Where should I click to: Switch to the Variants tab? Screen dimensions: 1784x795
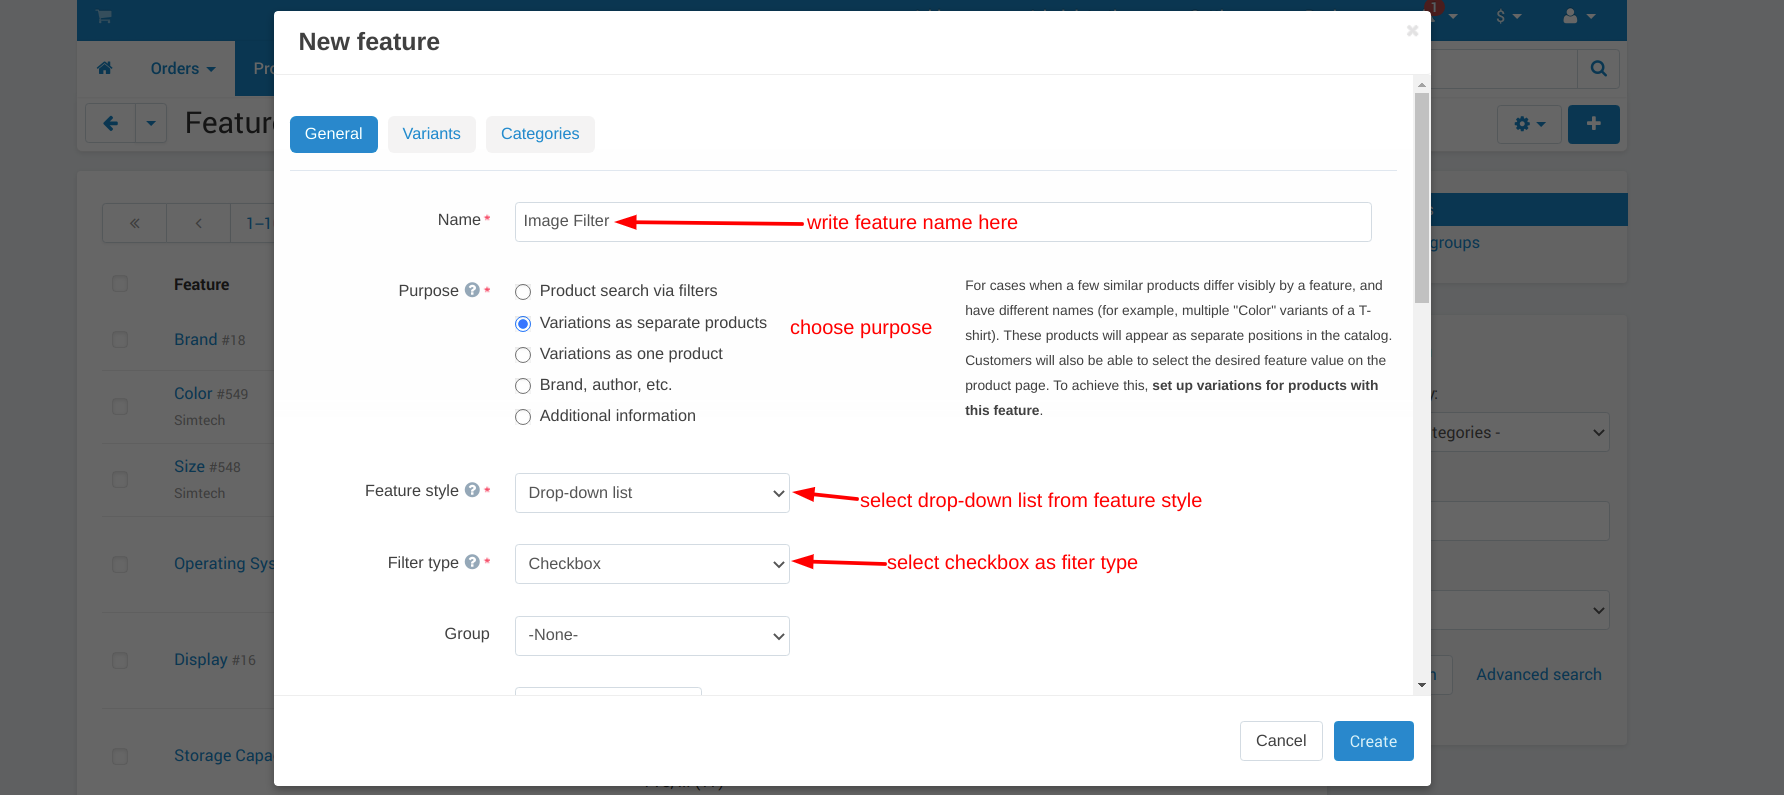coord(431,134)
